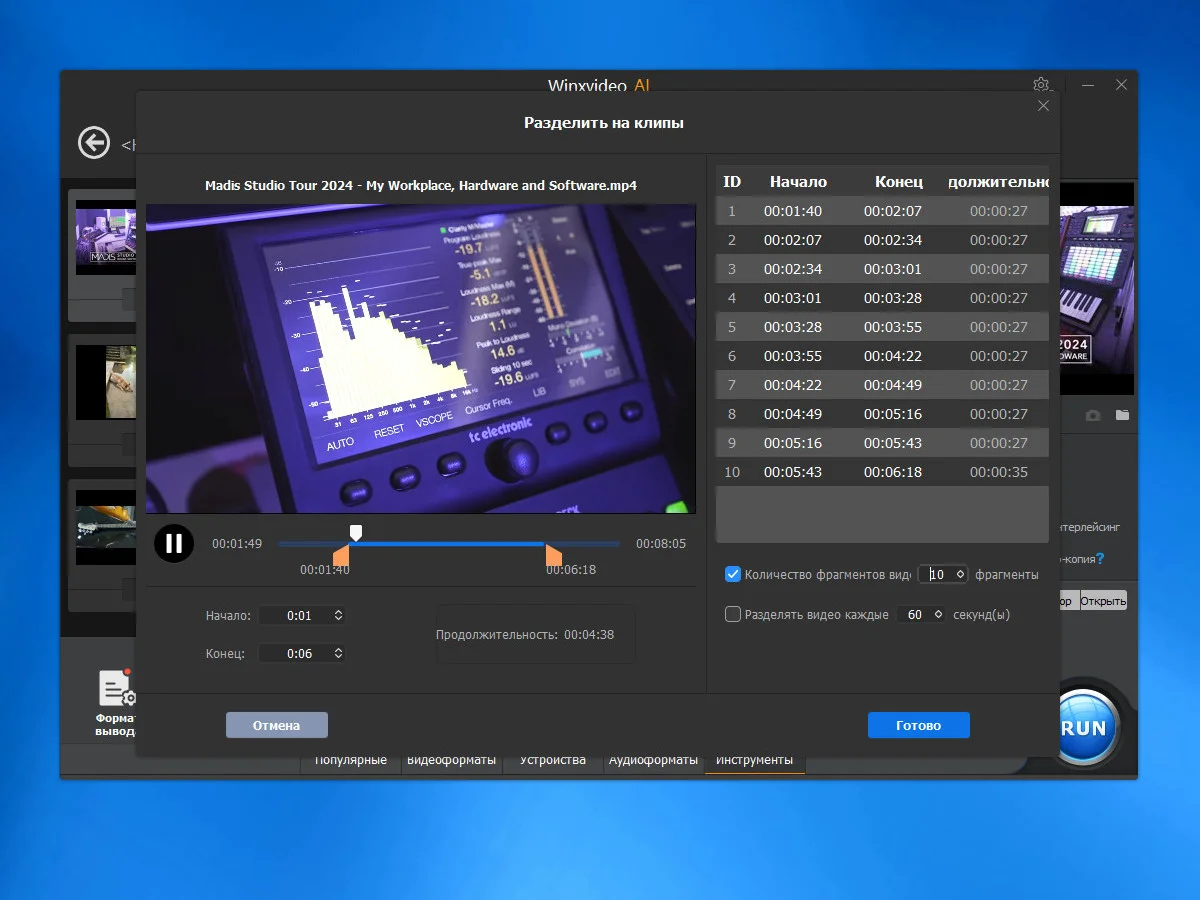The image size is (1200, 900).
Task: Click the blue question mark help icon
Action: (1100, 559)
